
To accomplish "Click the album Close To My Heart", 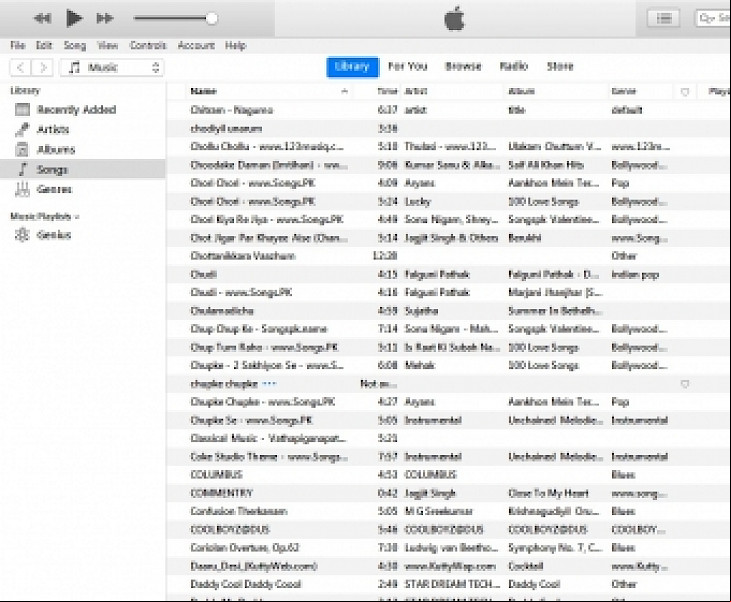I will [x=548, y=493].
